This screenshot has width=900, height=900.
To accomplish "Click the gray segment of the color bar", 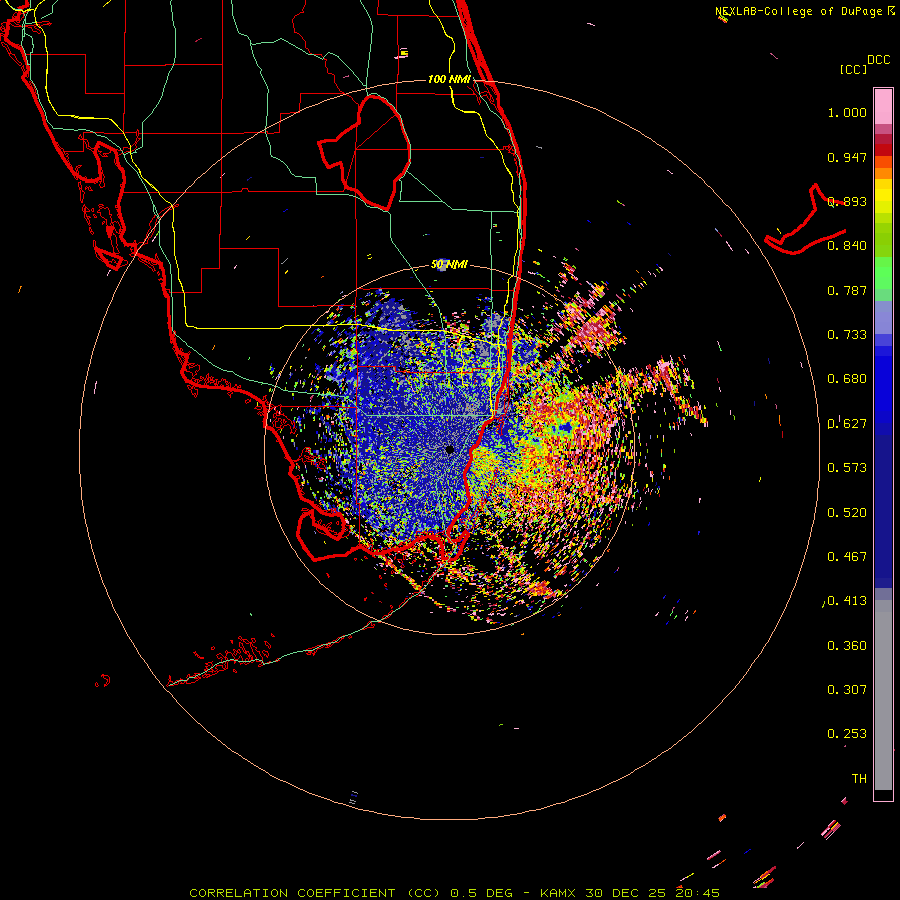I will (x=883, y=695).
